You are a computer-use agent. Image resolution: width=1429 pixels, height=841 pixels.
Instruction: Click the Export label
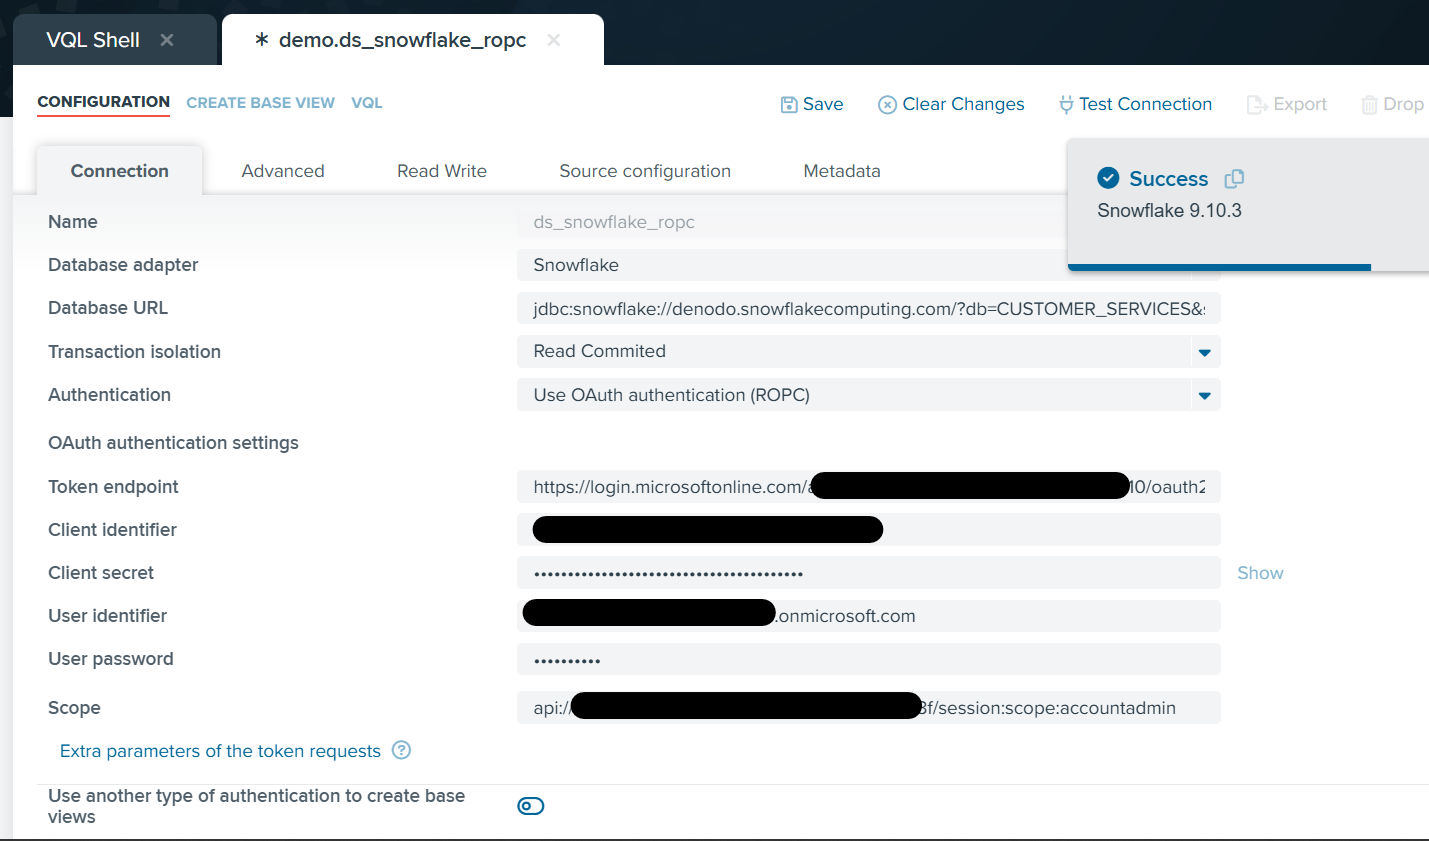[1300, 104]
